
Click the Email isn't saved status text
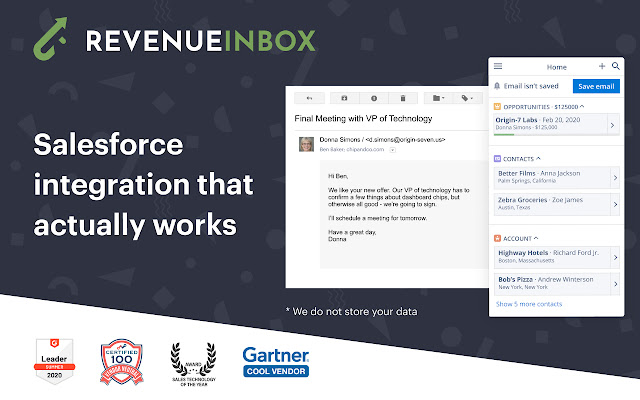click(x=531, y=86)
